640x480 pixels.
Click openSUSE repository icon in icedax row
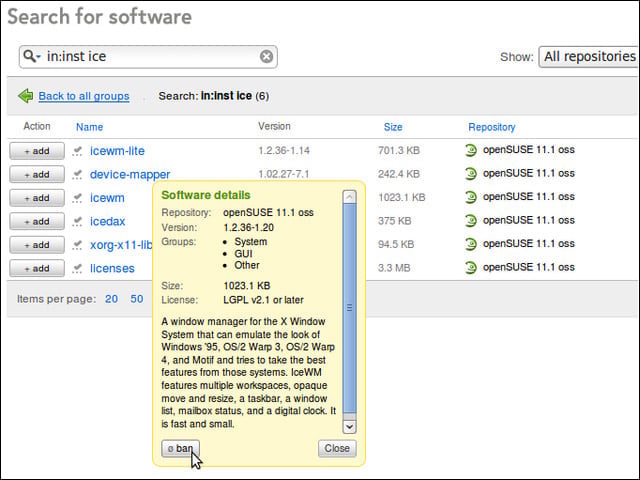click(x=471, y=221)
